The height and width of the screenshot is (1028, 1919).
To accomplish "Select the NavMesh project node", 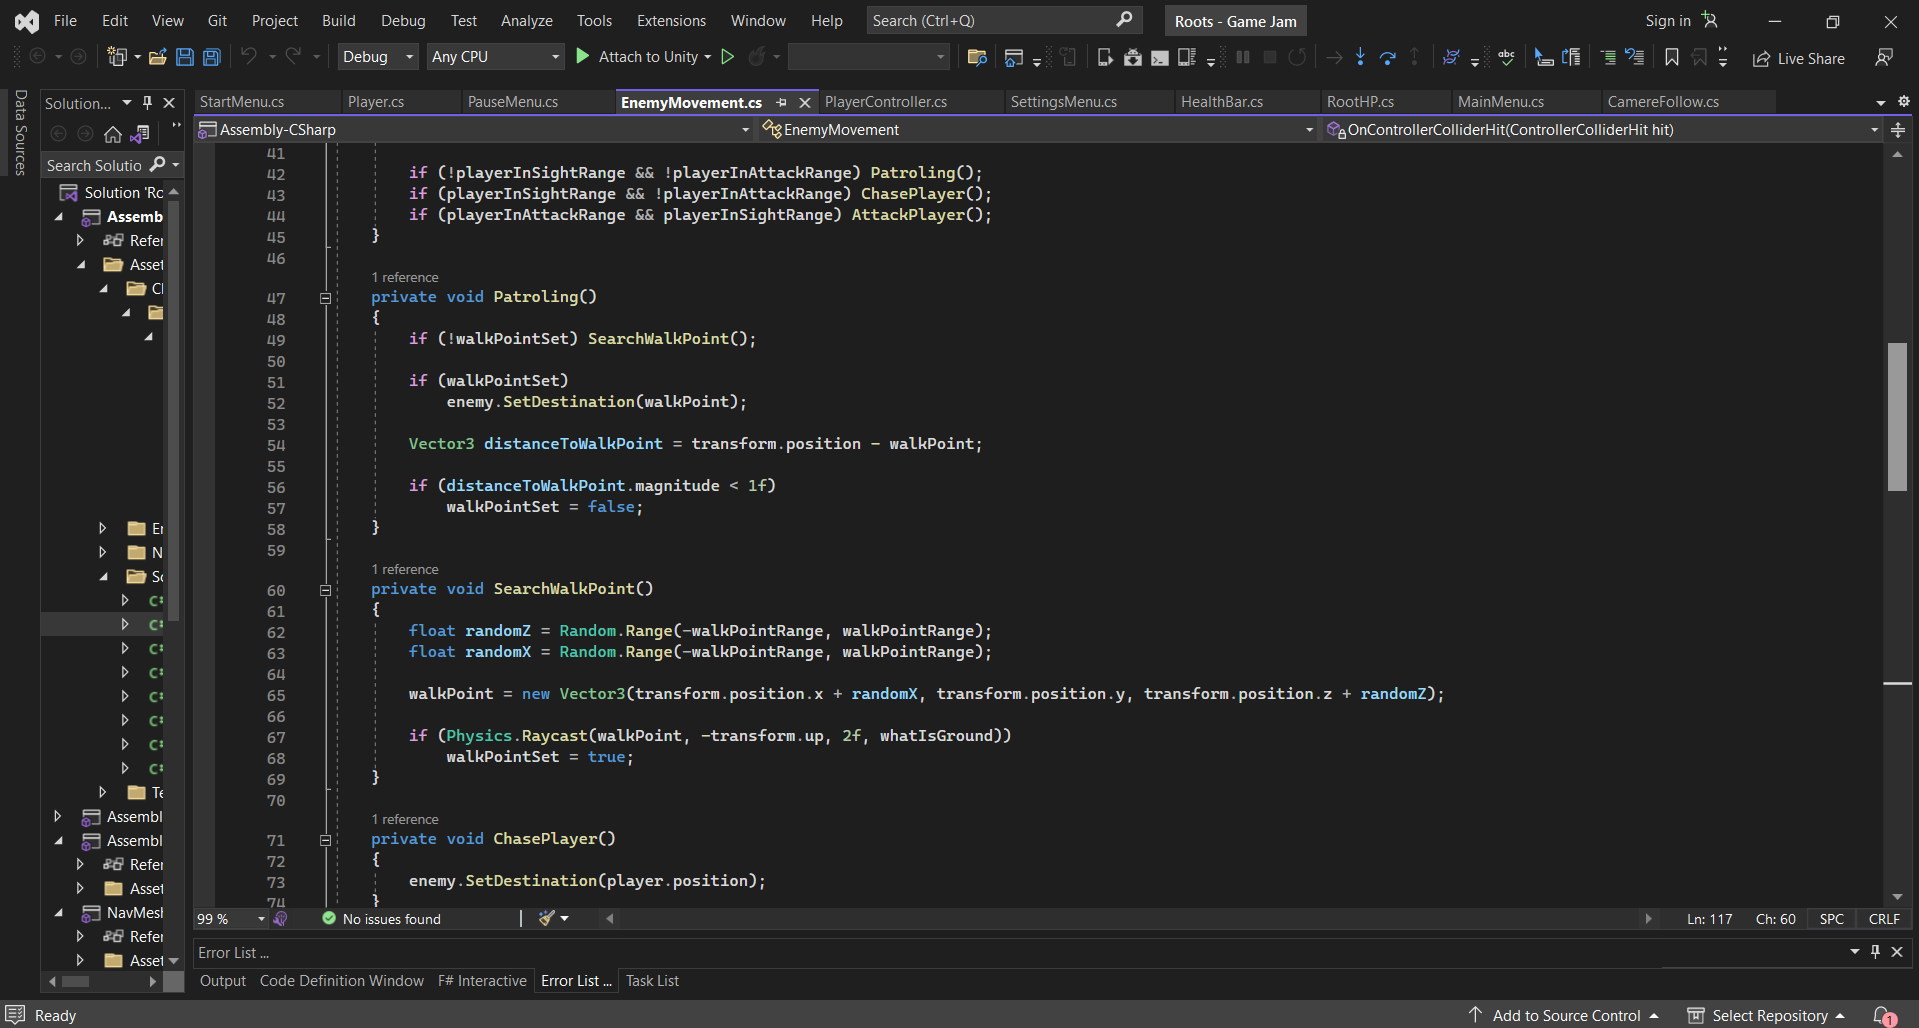I will (121, 912).
